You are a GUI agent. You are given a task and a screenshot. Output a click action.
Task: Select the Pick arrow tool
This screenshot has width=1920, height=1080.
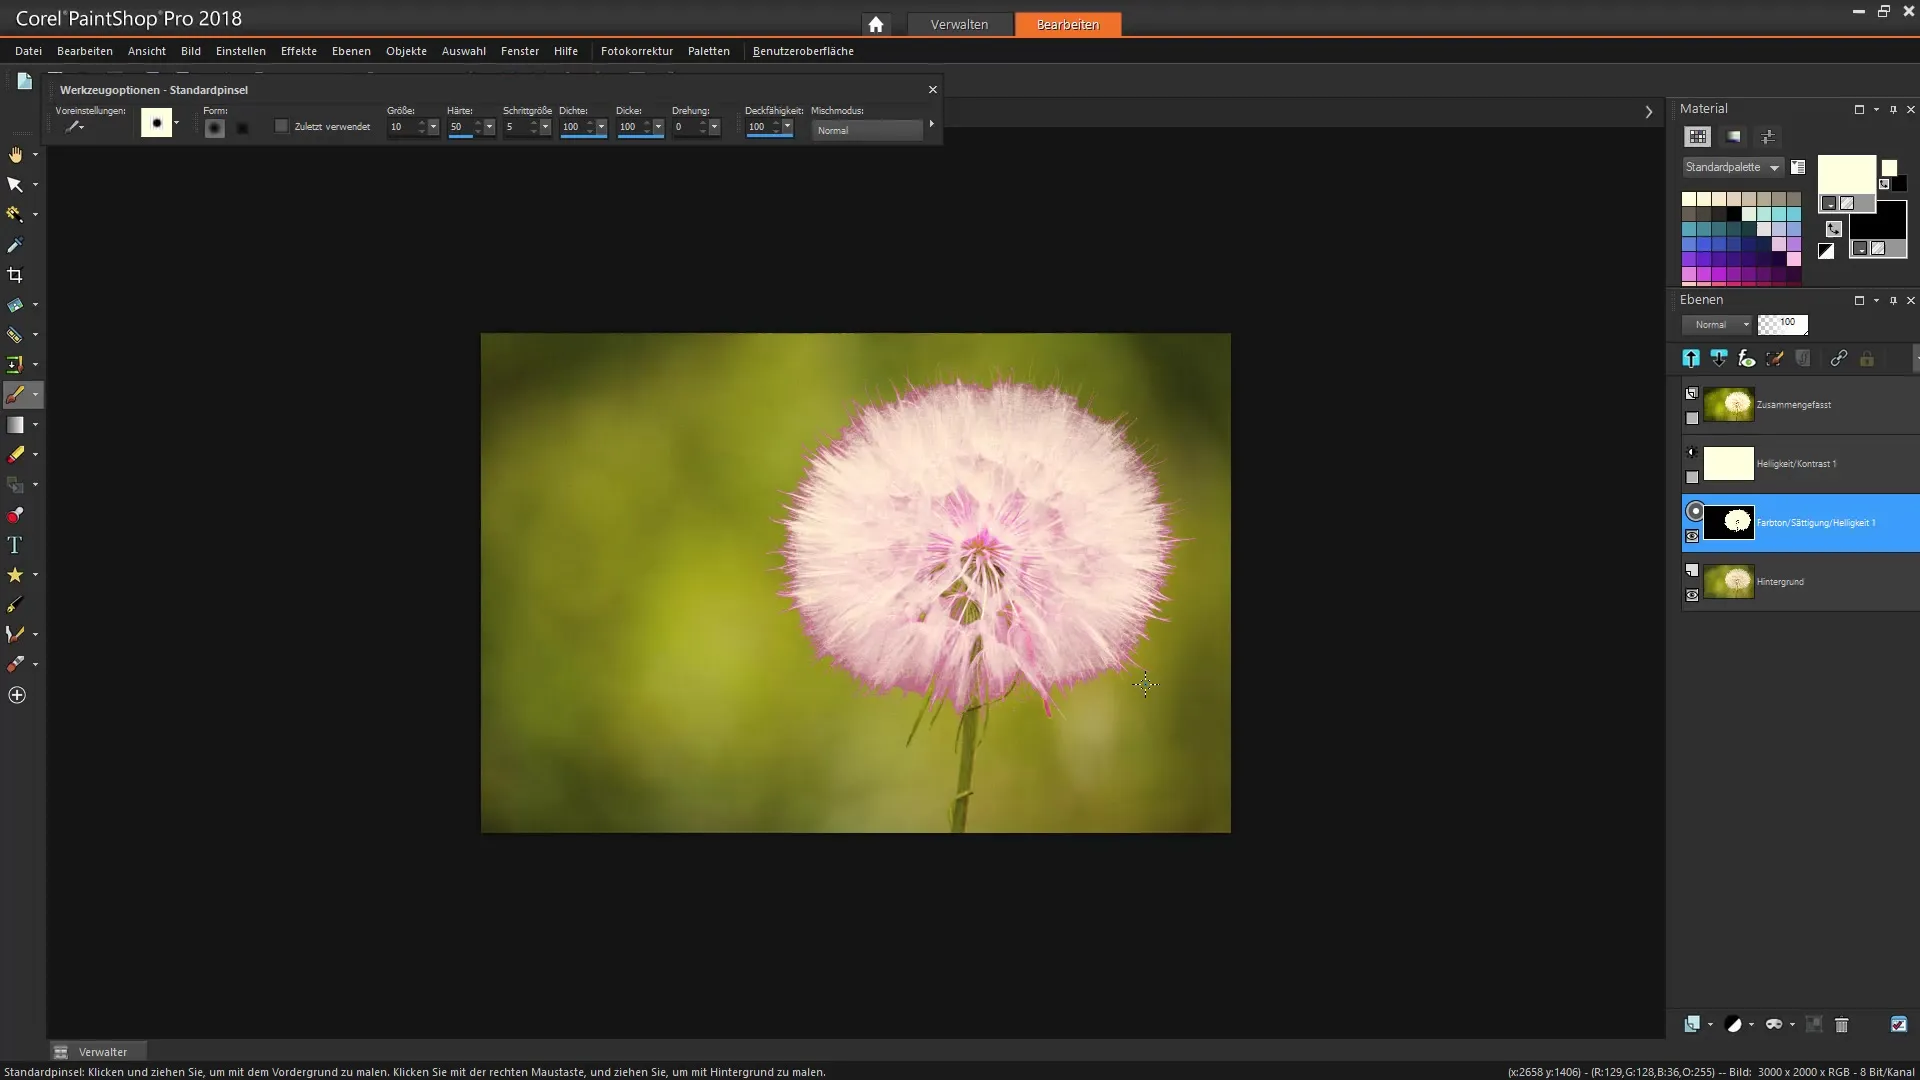click(x=16, y=185)
